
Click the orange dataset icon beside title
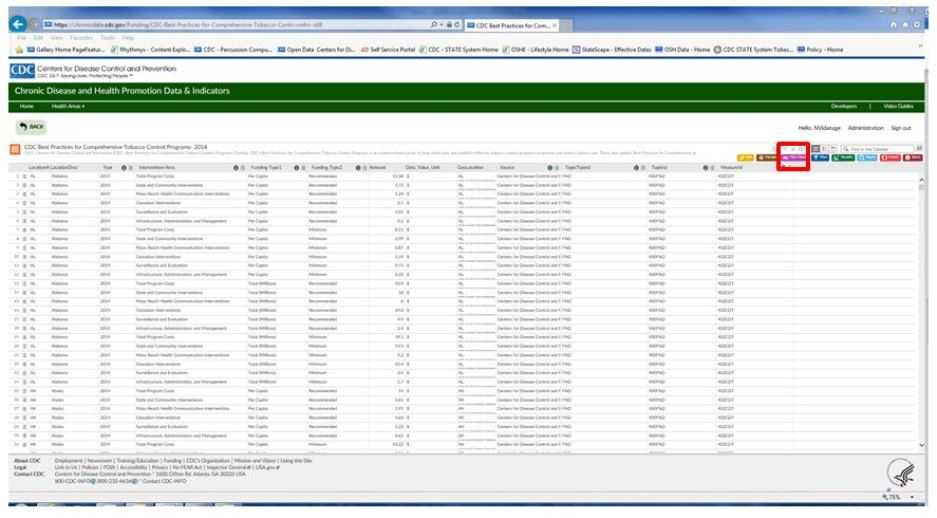point(15,149)
